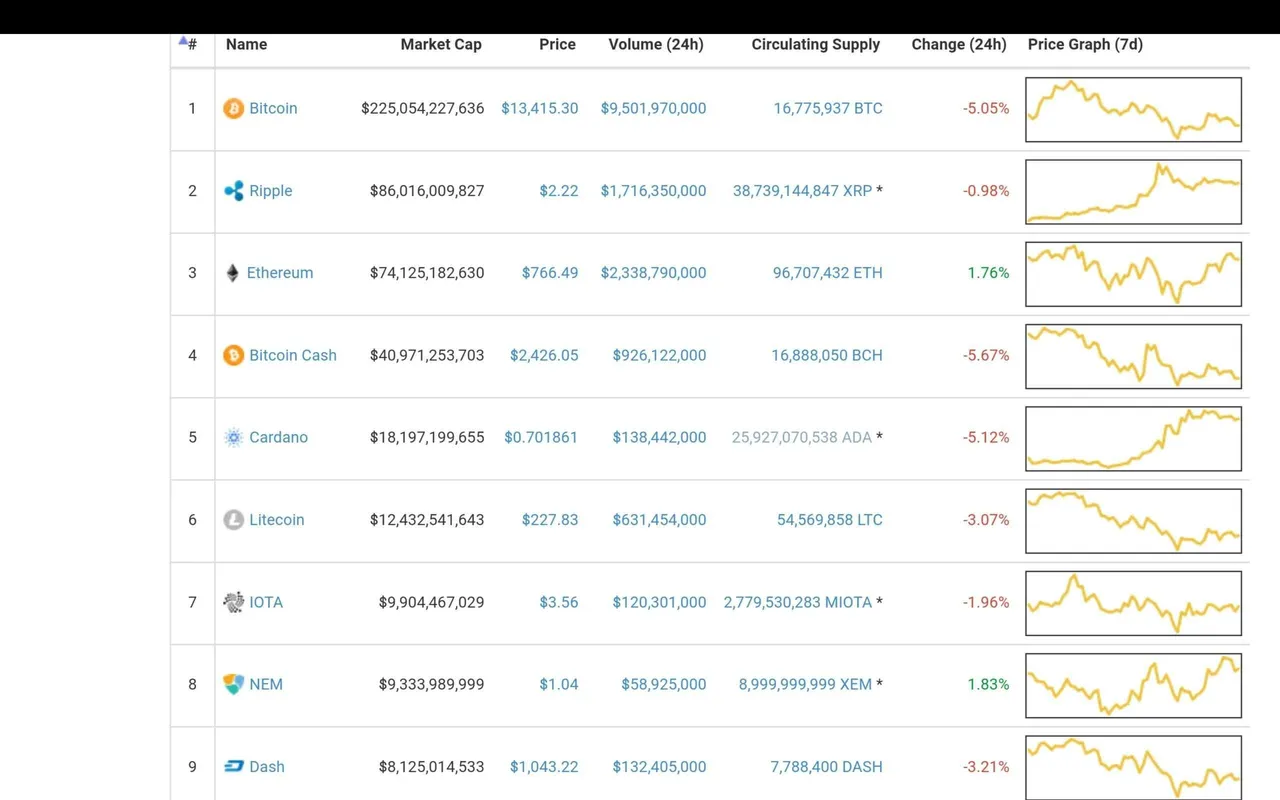Viewport: 1280px width, 800px height.
Task: Click Bitcoin Cash volume $926,122,000
Action: click(659, 355)
